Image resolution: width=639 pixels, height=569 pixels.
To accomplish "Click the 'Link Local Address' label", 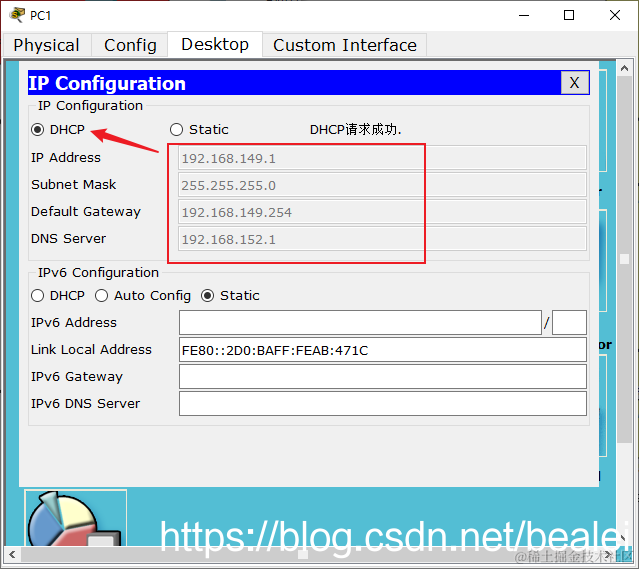I will pos(91,350).
